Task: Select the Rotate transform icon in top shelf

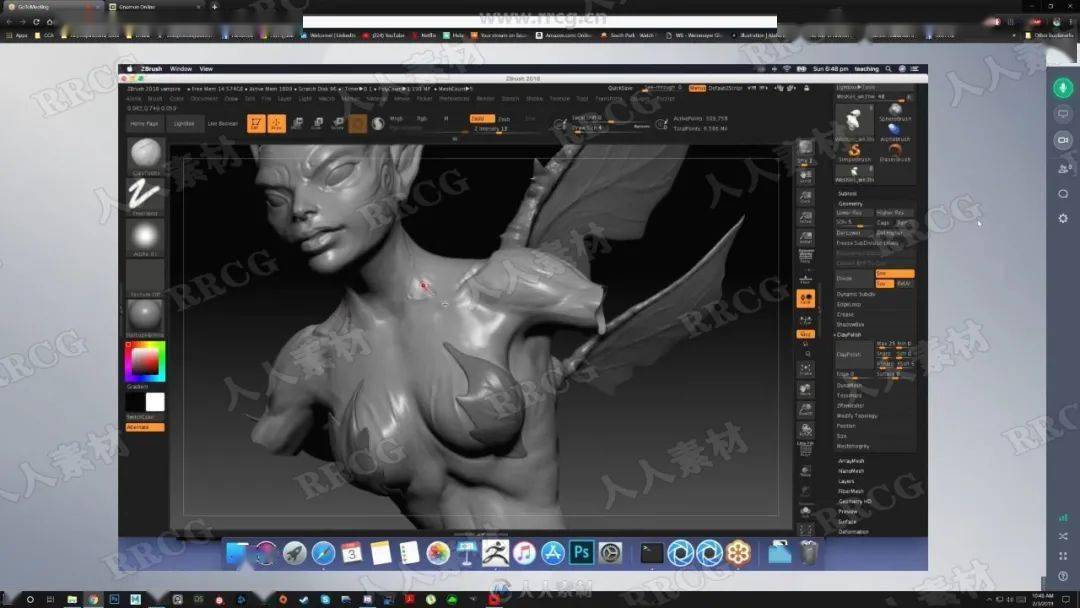Action: pyautogui.click(x=338, y=123)
